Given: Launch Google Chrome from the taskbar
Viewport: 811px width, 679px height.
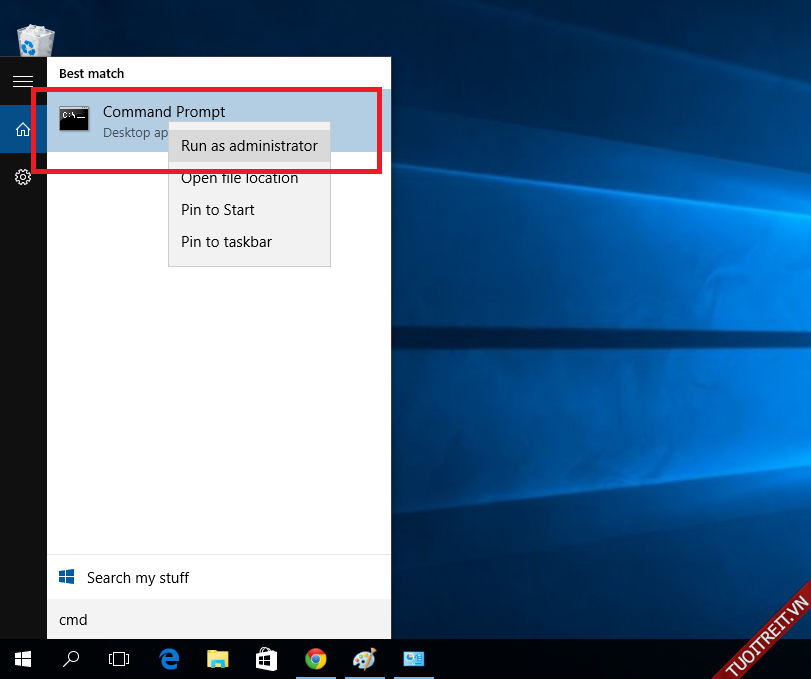Looking at the screenshot, I should click(x=315, y=659).
